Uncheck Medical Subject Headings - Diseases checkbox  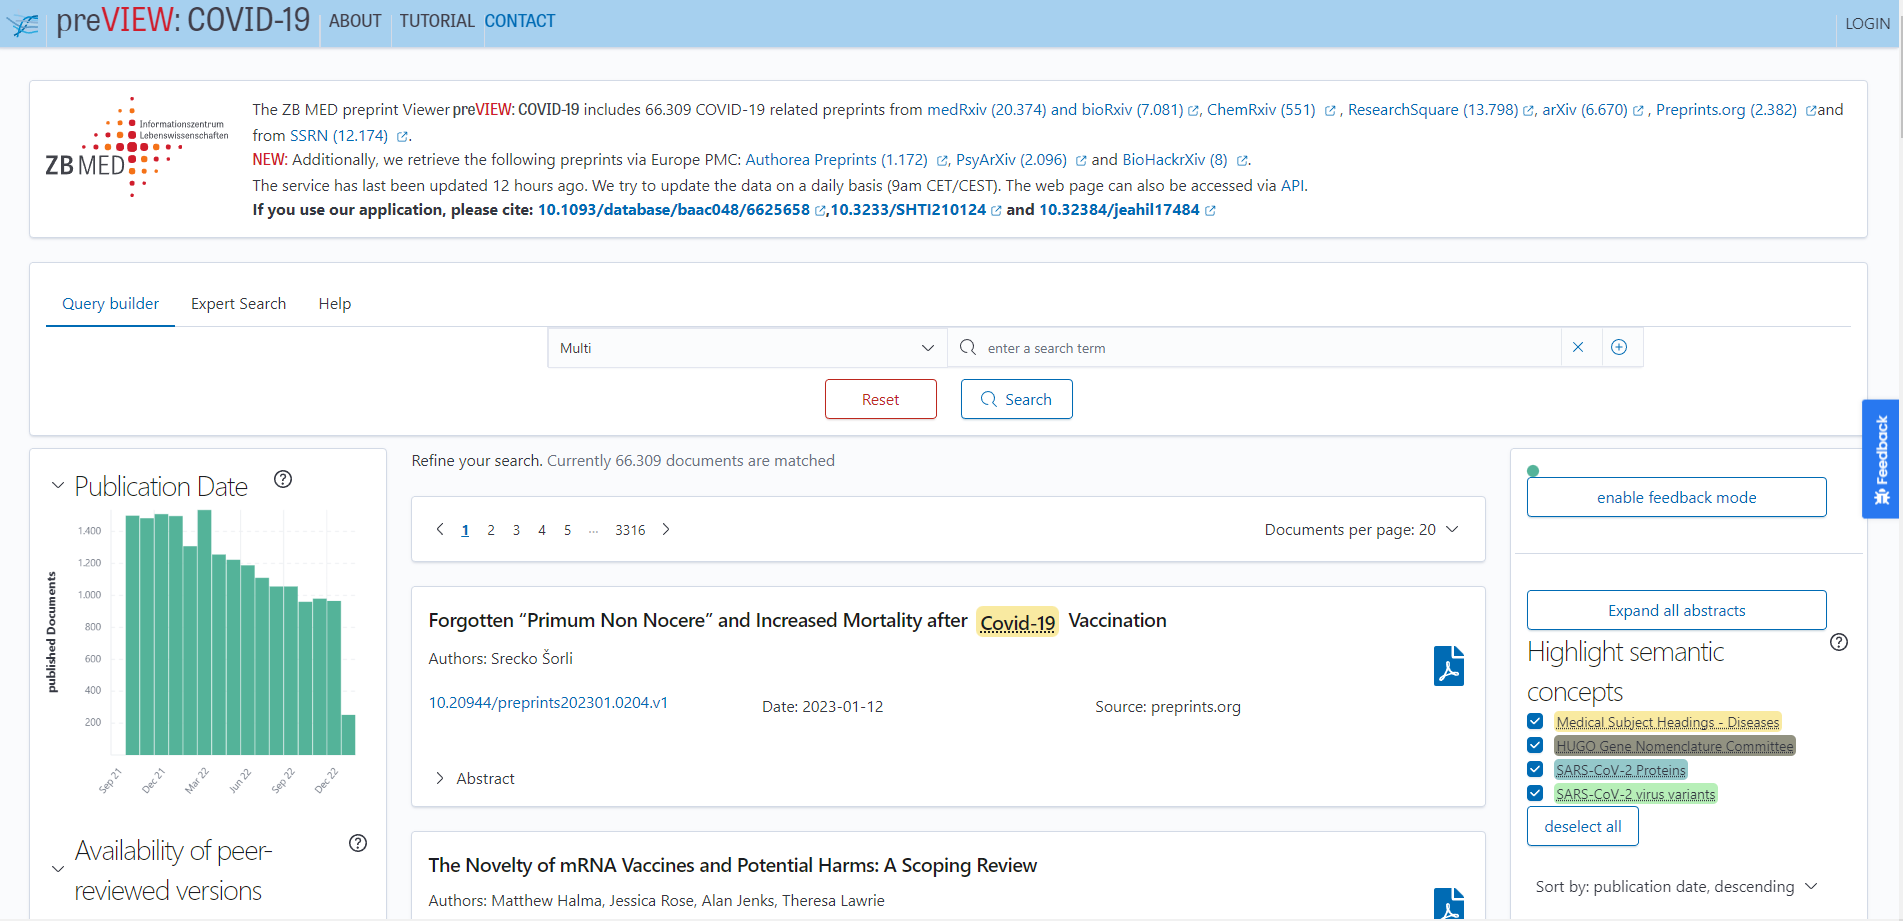pyautogui.click(x=1535, y=721)
